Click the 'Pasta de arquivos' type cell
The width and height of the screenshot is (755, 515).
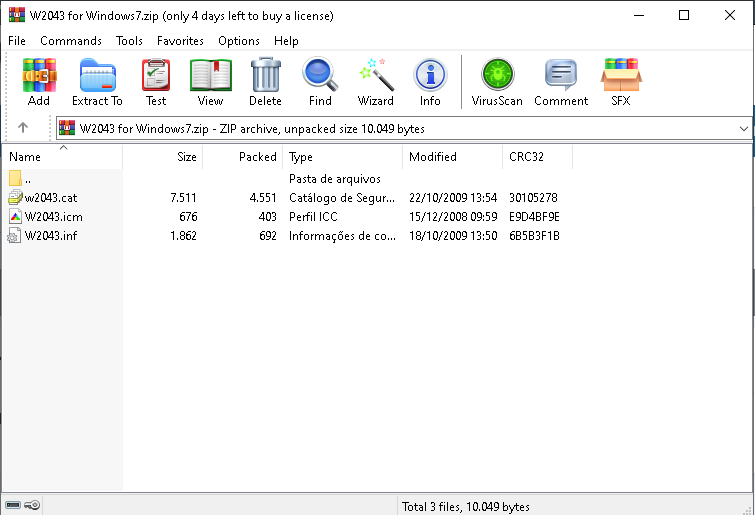pos(335,179)
